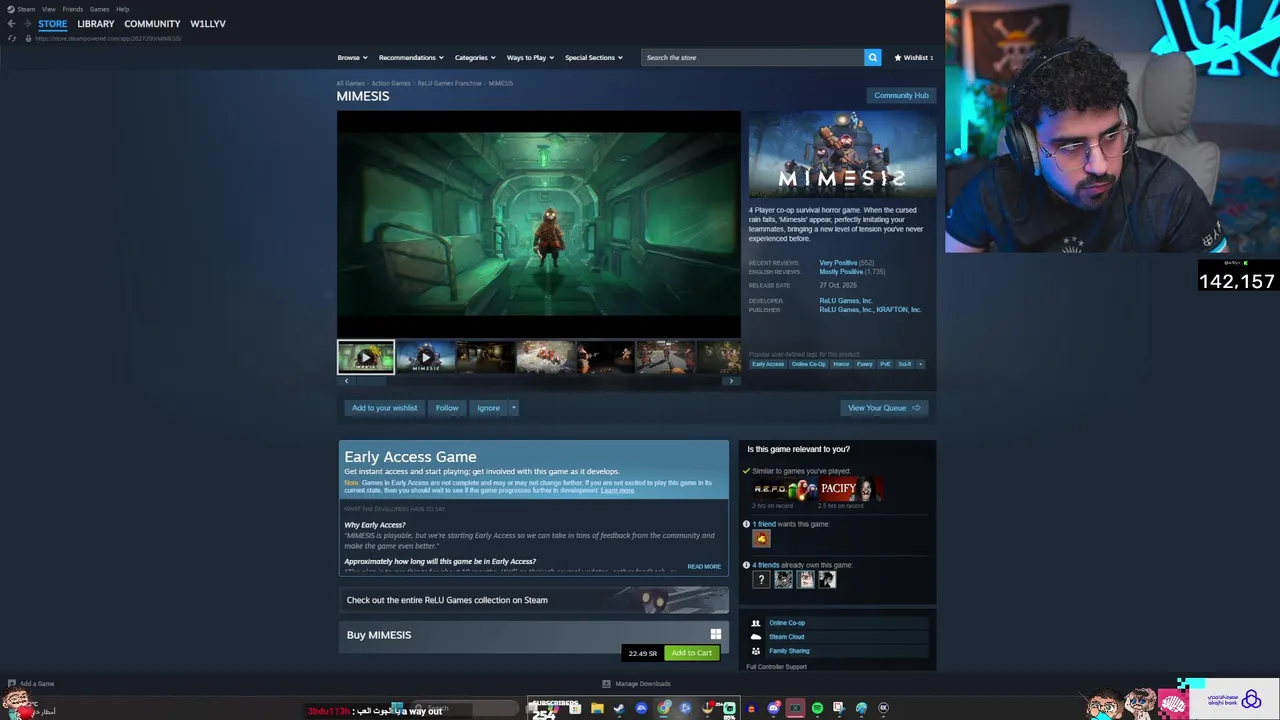Click the Windows platform icon beside Buy MIMESIS
This screenshot has height=720, width=1280.
715,634
